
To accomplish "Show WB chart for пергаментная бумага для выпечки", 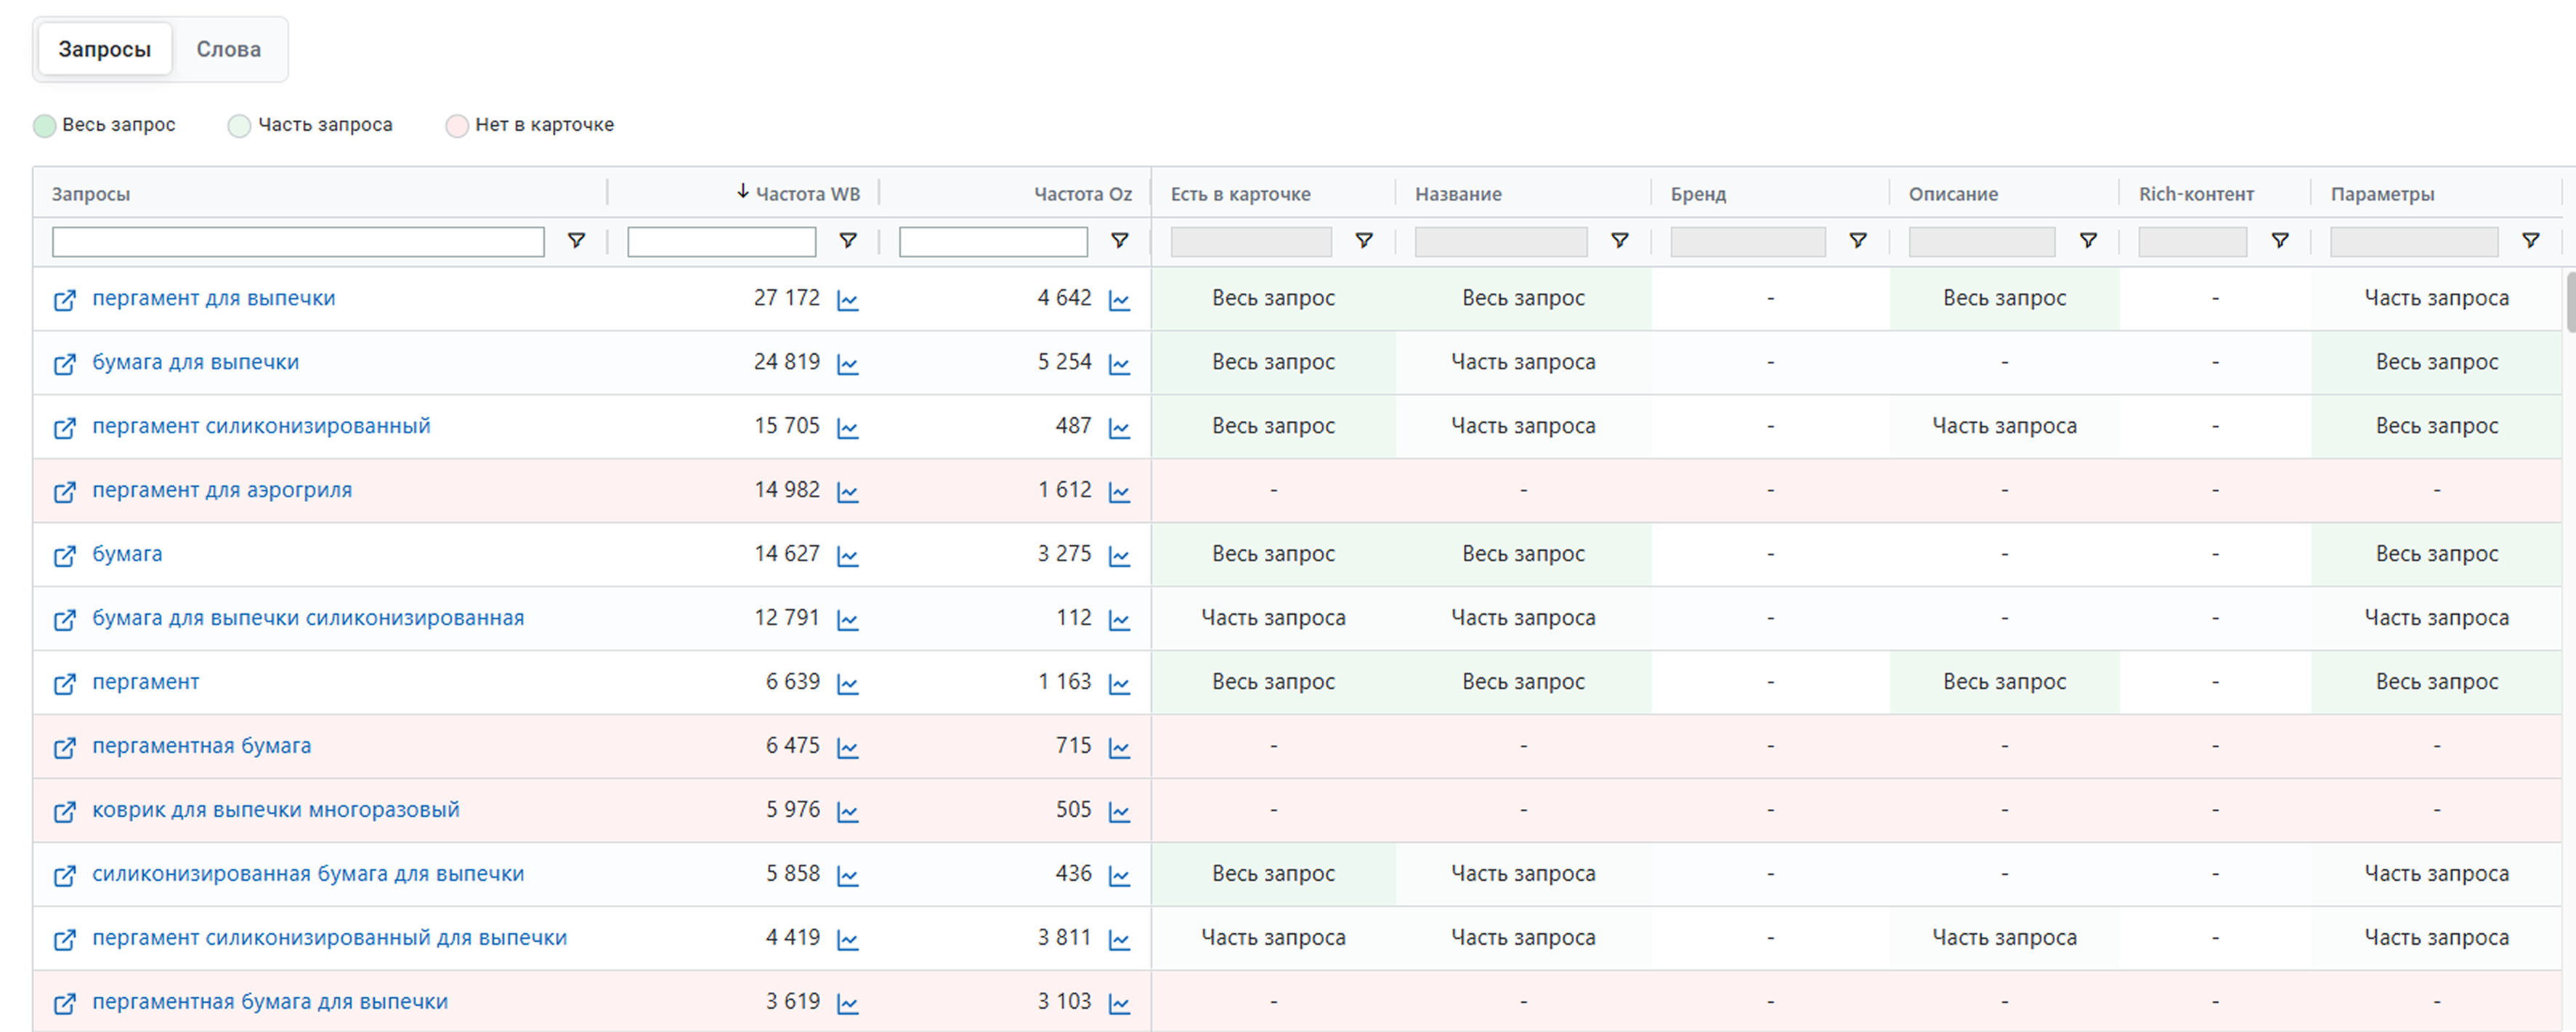I will pyautogui.click(x=847, y=1004).
